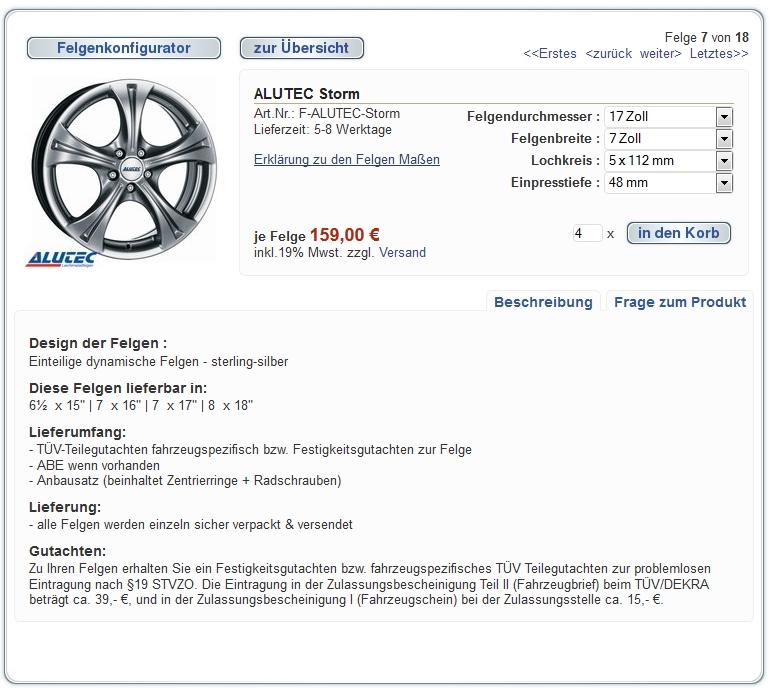Open the Versand shipping link
The height and width of the screenshot is (697, 780).
[x=402, y=253]
